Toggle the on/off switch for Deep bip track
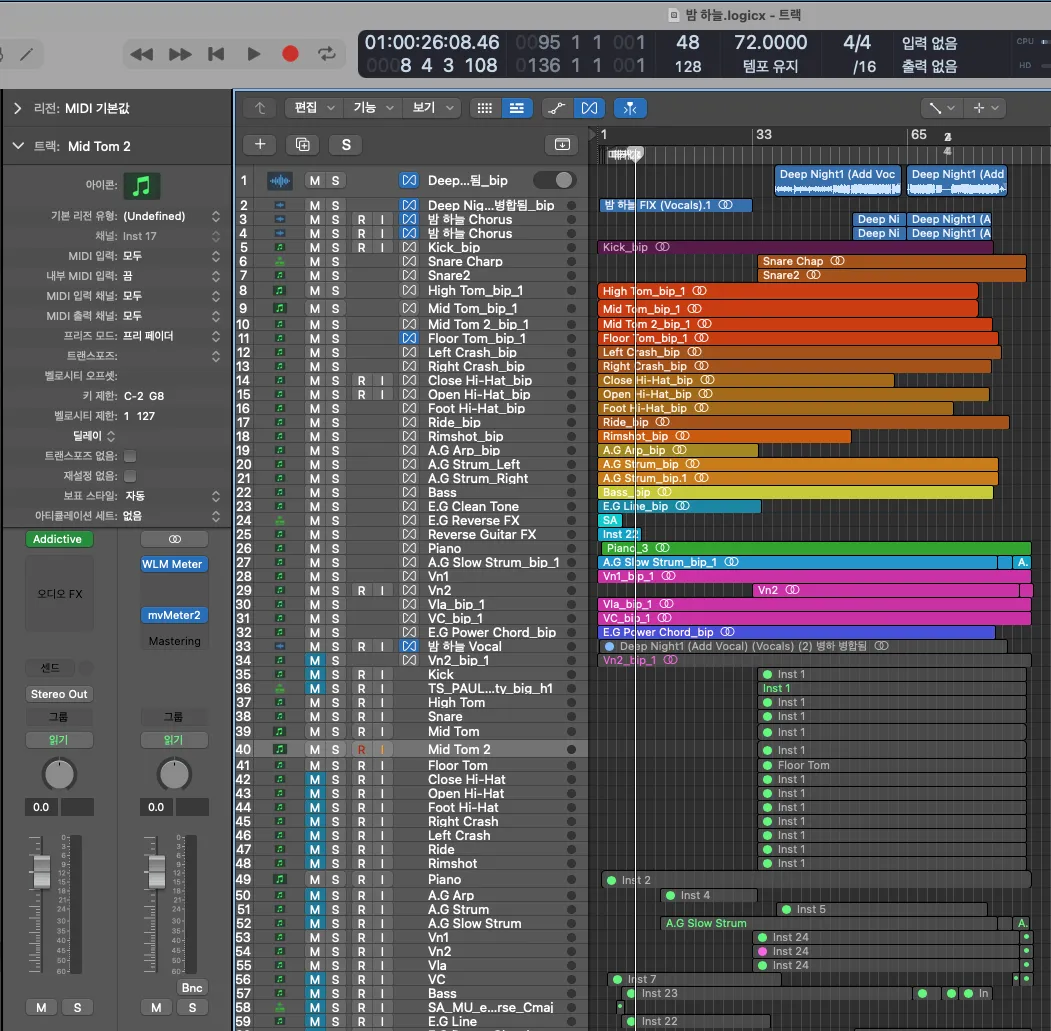The image size is (1051, 1031). [554, 180]
